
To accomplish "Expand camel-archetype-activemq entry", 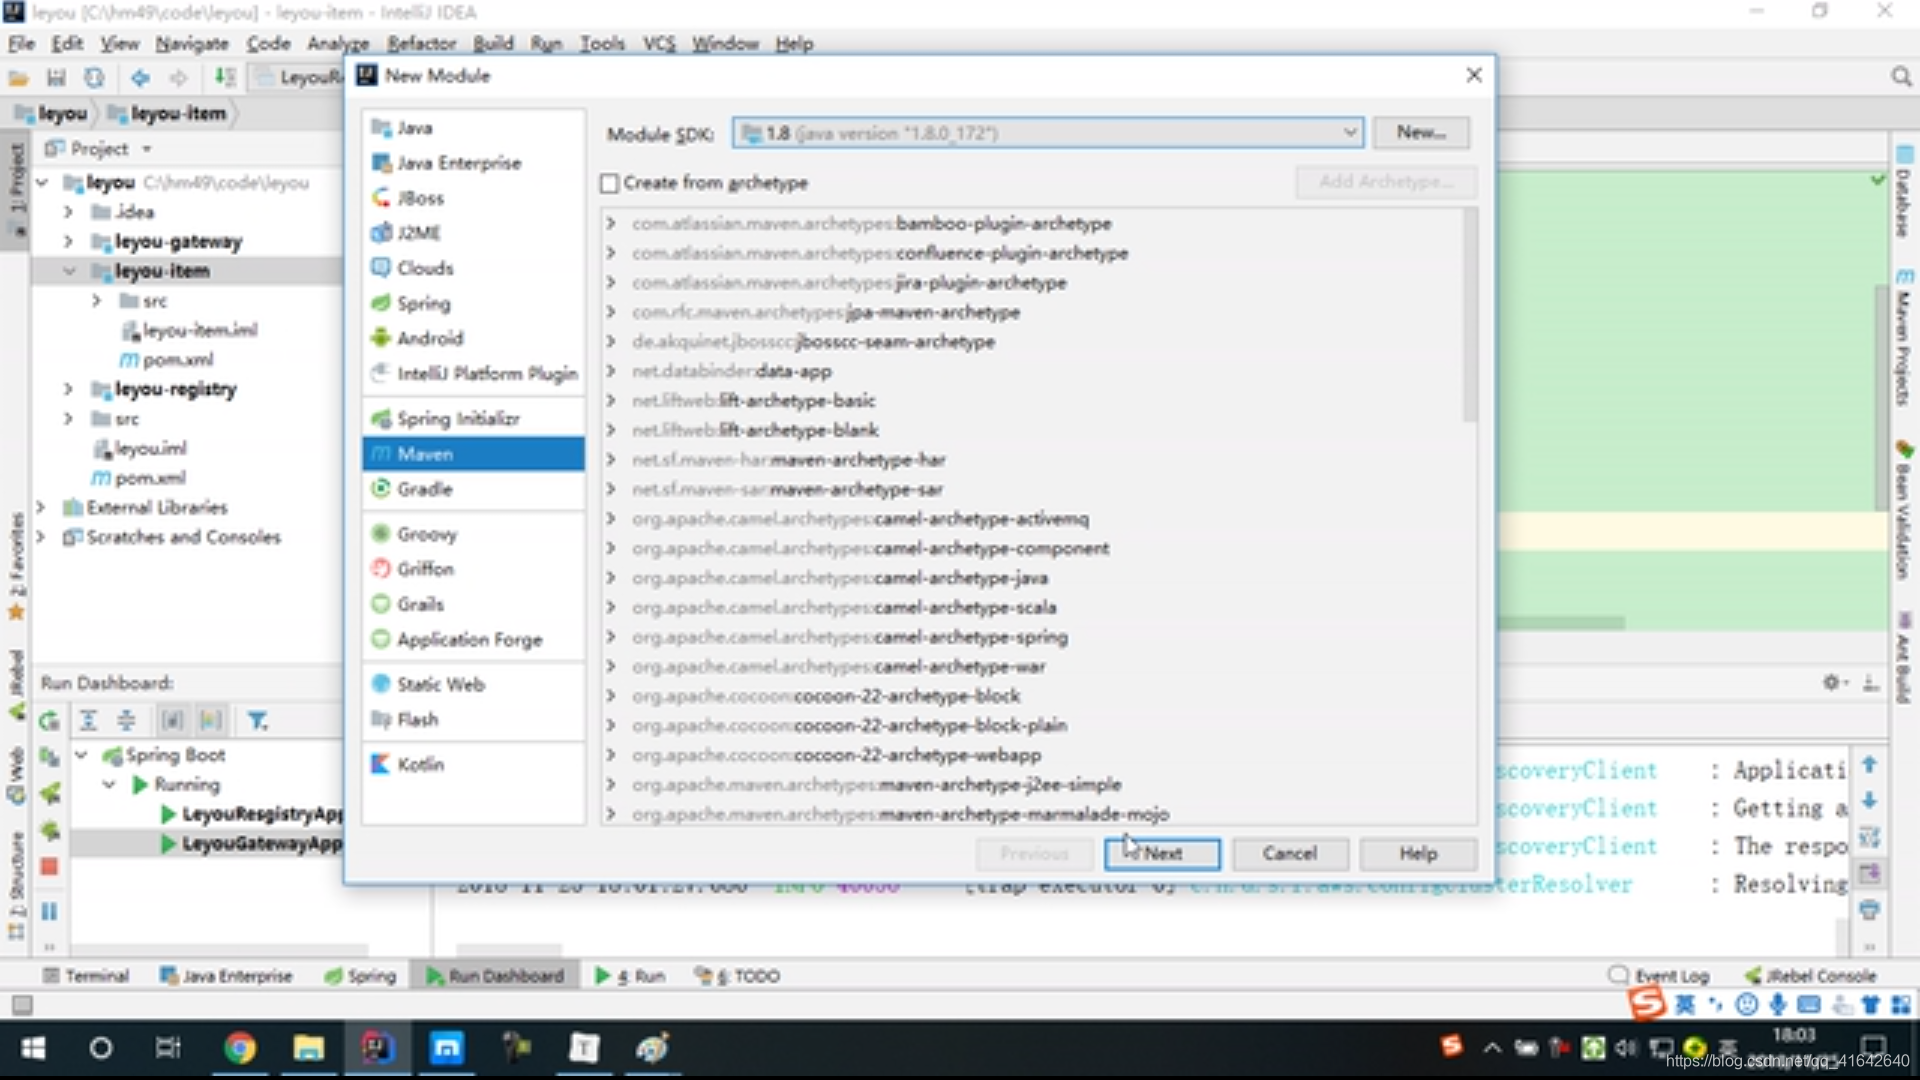I will tap(610, 519).
